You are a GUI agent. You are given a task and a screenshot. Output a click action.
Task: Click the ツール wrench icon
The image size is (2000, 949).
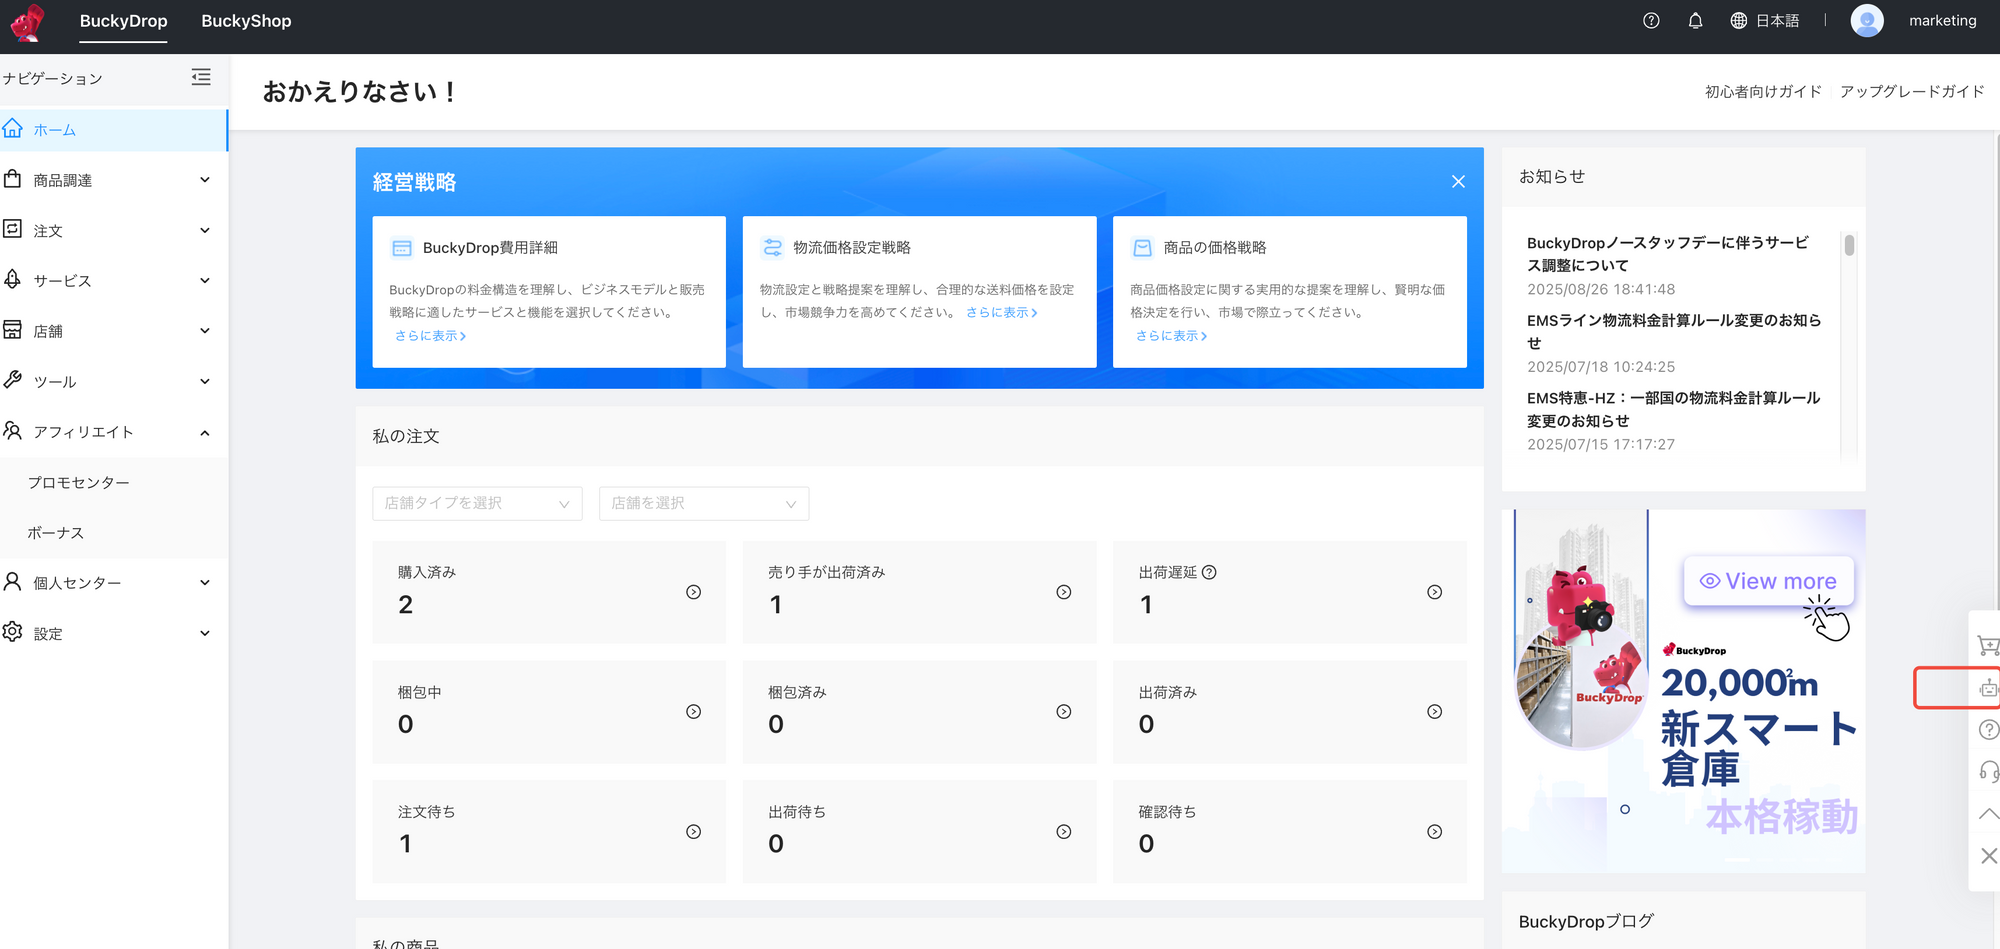click(x=12, y=380)
